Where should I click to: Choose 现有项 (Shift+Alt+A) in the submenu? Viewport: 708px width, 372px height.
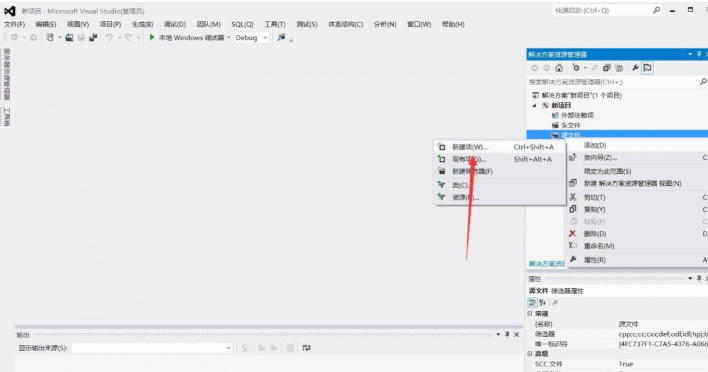click(x=500, y=159)
